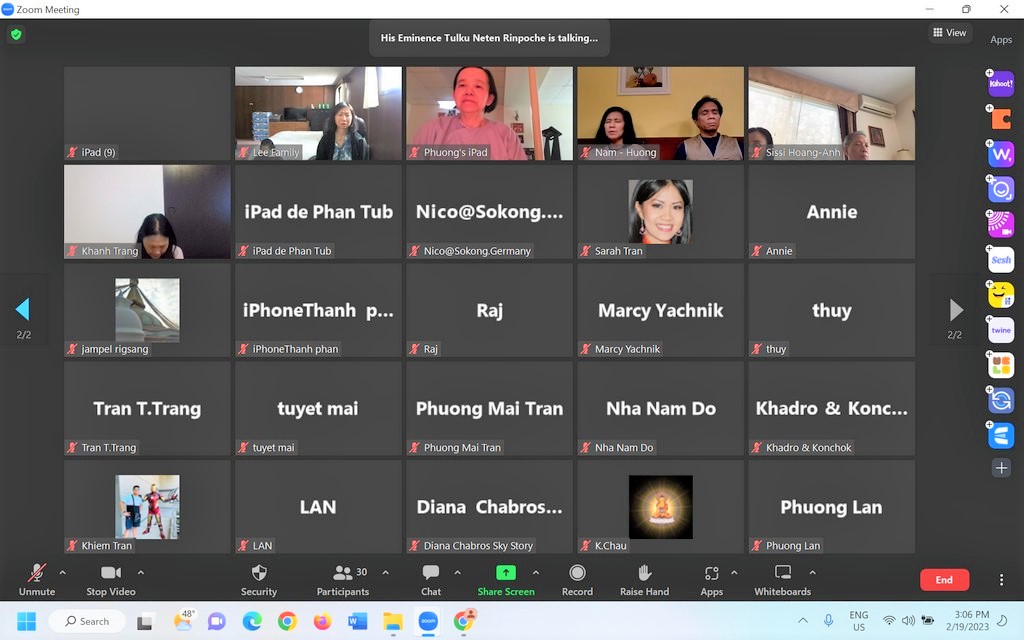This screenshot has width=1024, height=640.
Task: Raise Hand in the meeting
Action: pyautogui.click(x=644, y=579)
